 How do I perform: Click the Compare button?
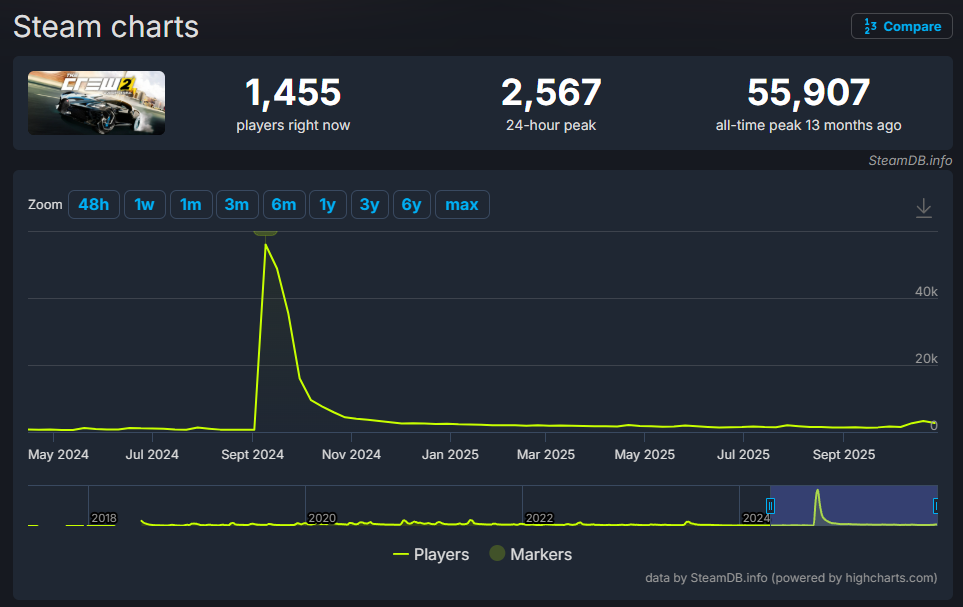[x=902, y=26]
